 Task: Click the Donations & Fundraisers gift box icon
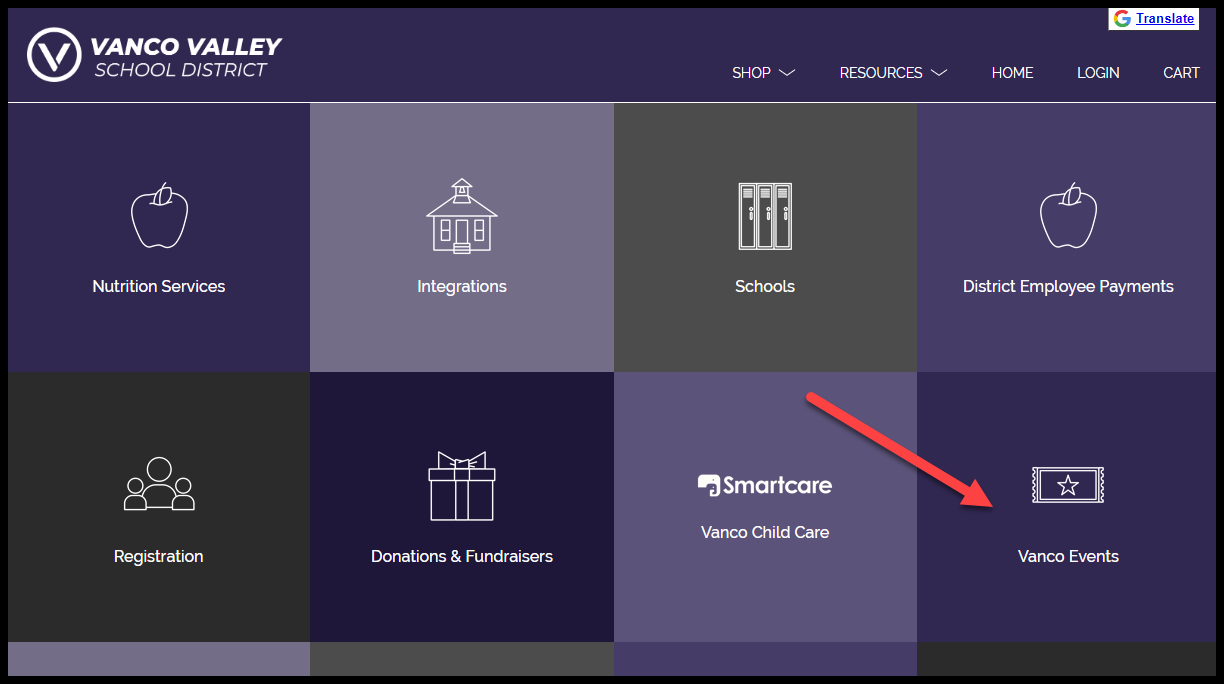tap(462, 485)
